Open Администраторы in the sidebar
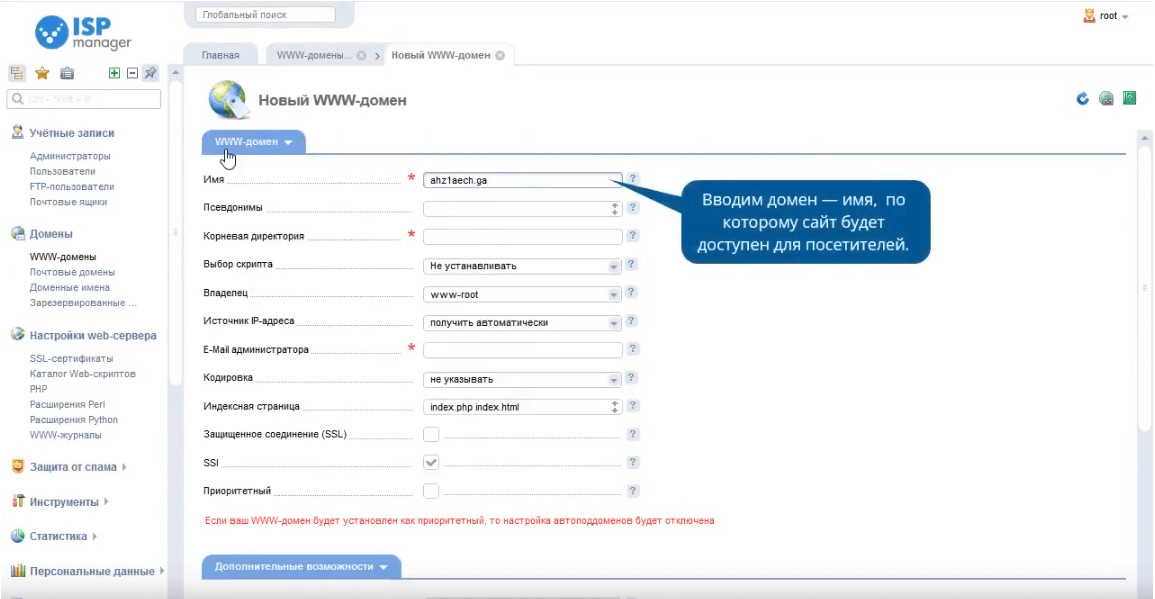This screenshot has height=599, width=1155. pyautogui.click(x=70, y=156)
